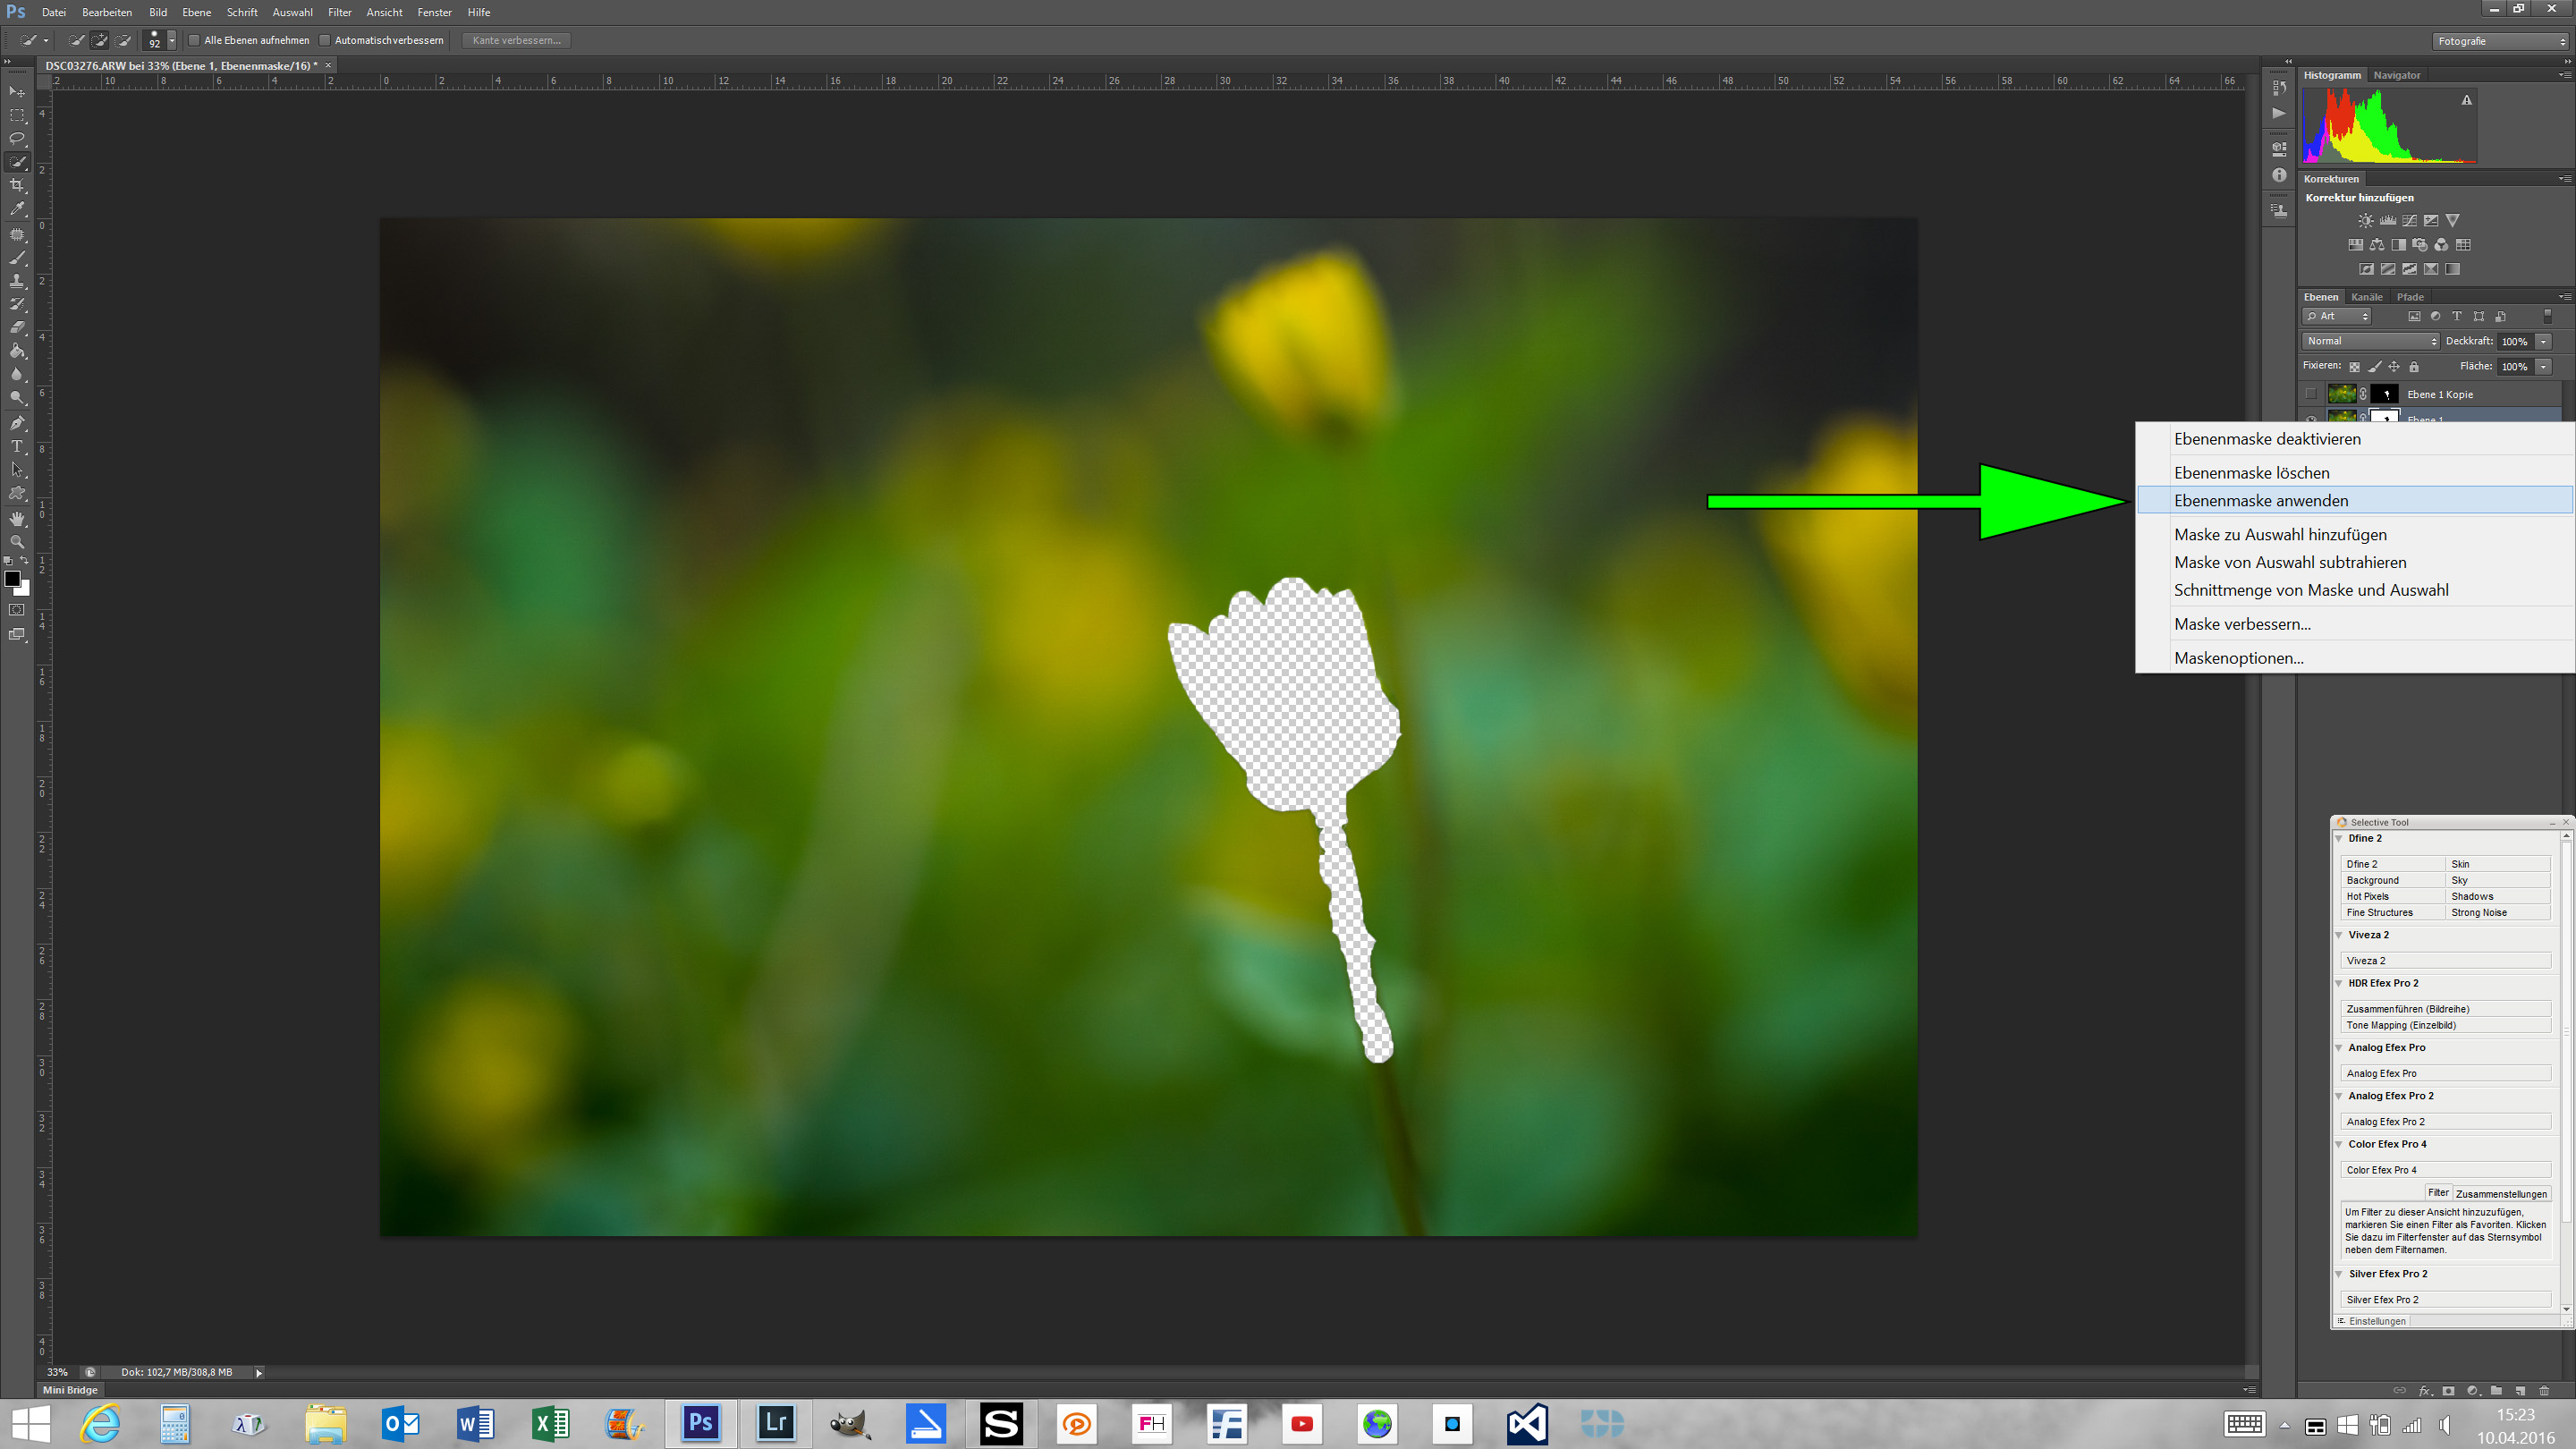Click the Kante verbessern button
This screenshot has height=1449, width=2576.
click(x=516, y=40)
